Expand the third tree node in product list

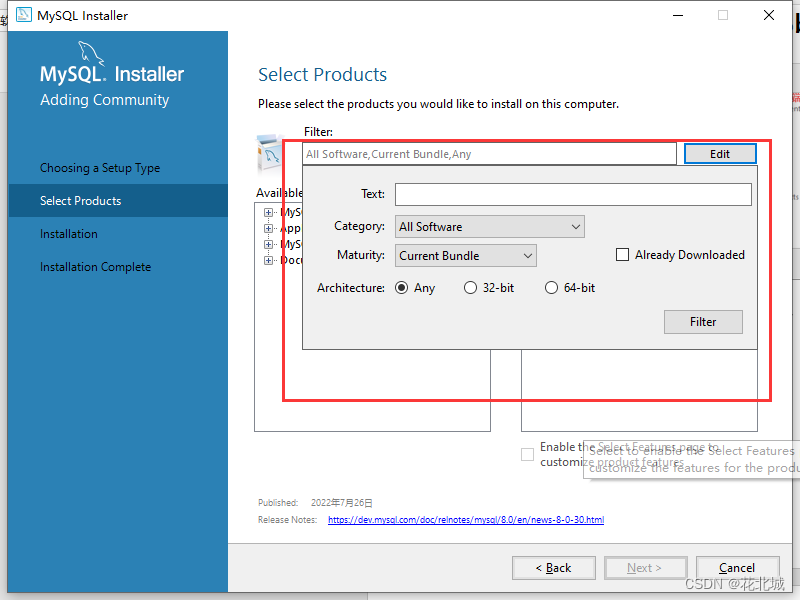coord(268,244)
